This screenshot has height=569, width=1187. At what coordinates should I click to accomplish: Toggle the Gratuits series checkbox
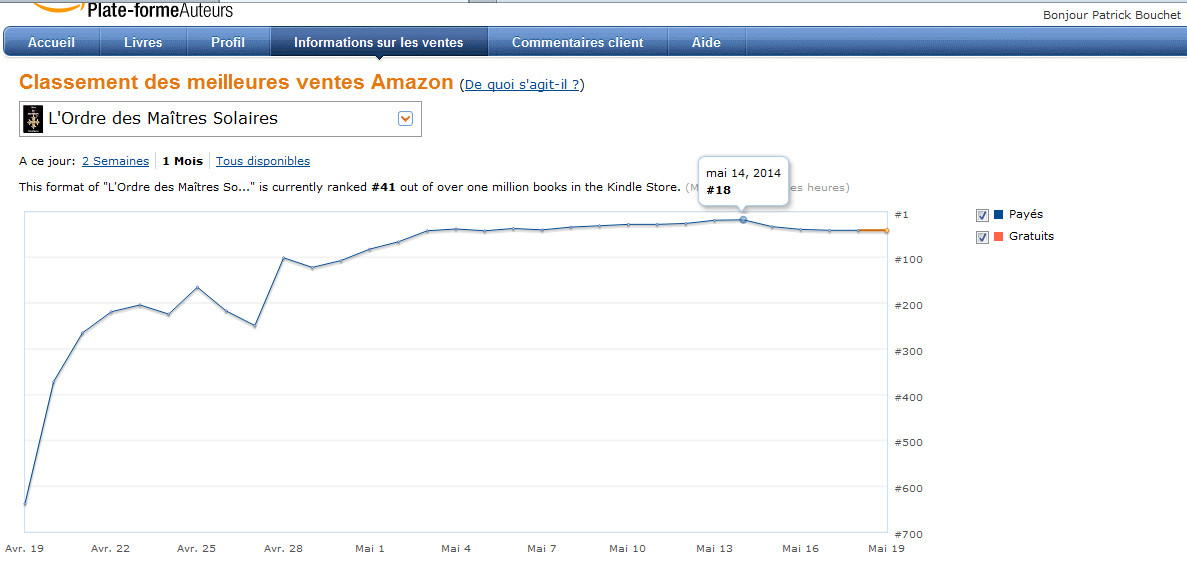[x=983, y=238]
